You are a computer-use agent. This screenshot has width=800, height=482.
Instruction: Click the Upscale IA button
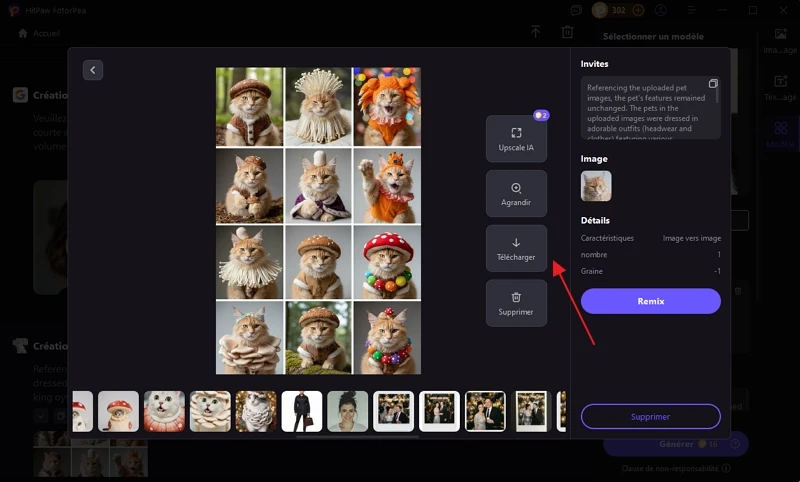(516, 139)
